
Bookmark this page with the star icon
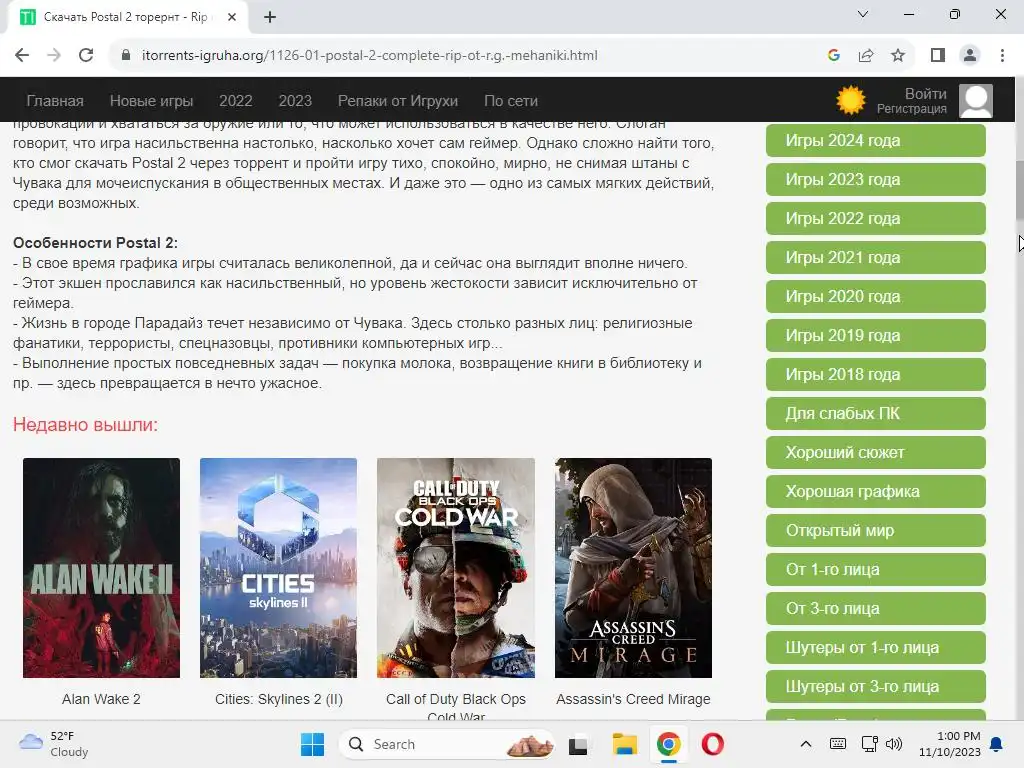(x=898, y=56)
